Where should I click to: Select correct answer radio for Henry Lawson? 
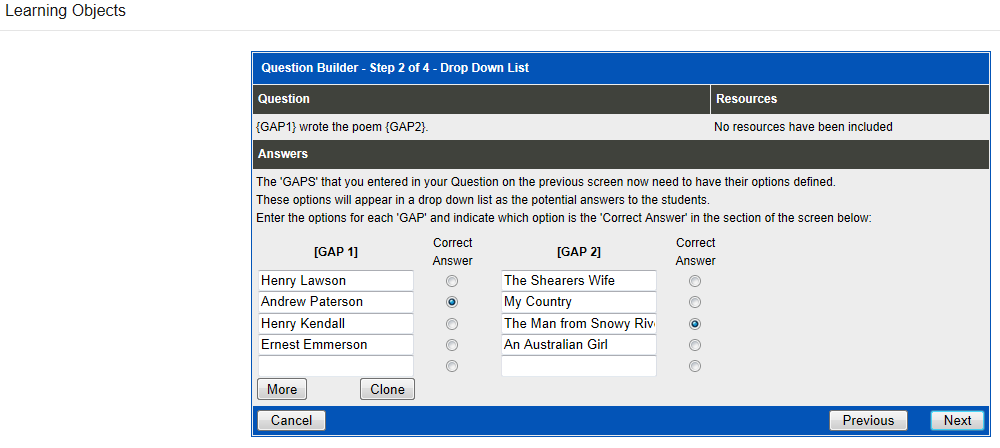pyautogui.click(x=452, y=281)
